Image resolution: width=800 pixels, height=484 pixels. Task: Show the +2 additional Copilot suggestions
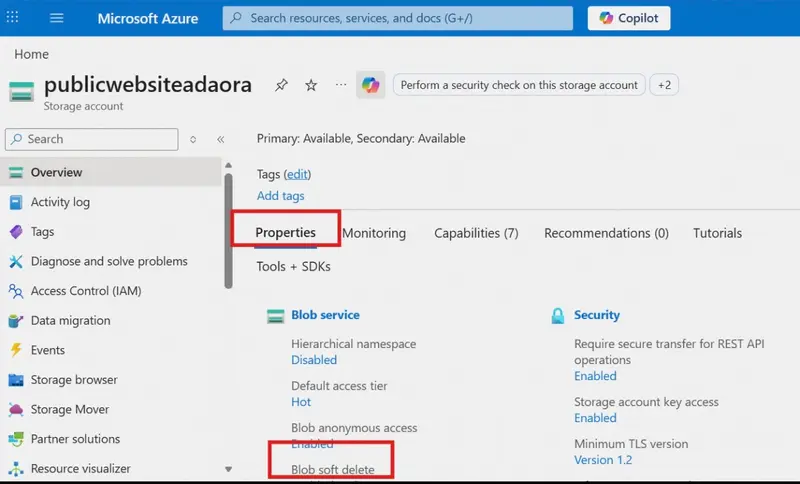pos(664,85)
